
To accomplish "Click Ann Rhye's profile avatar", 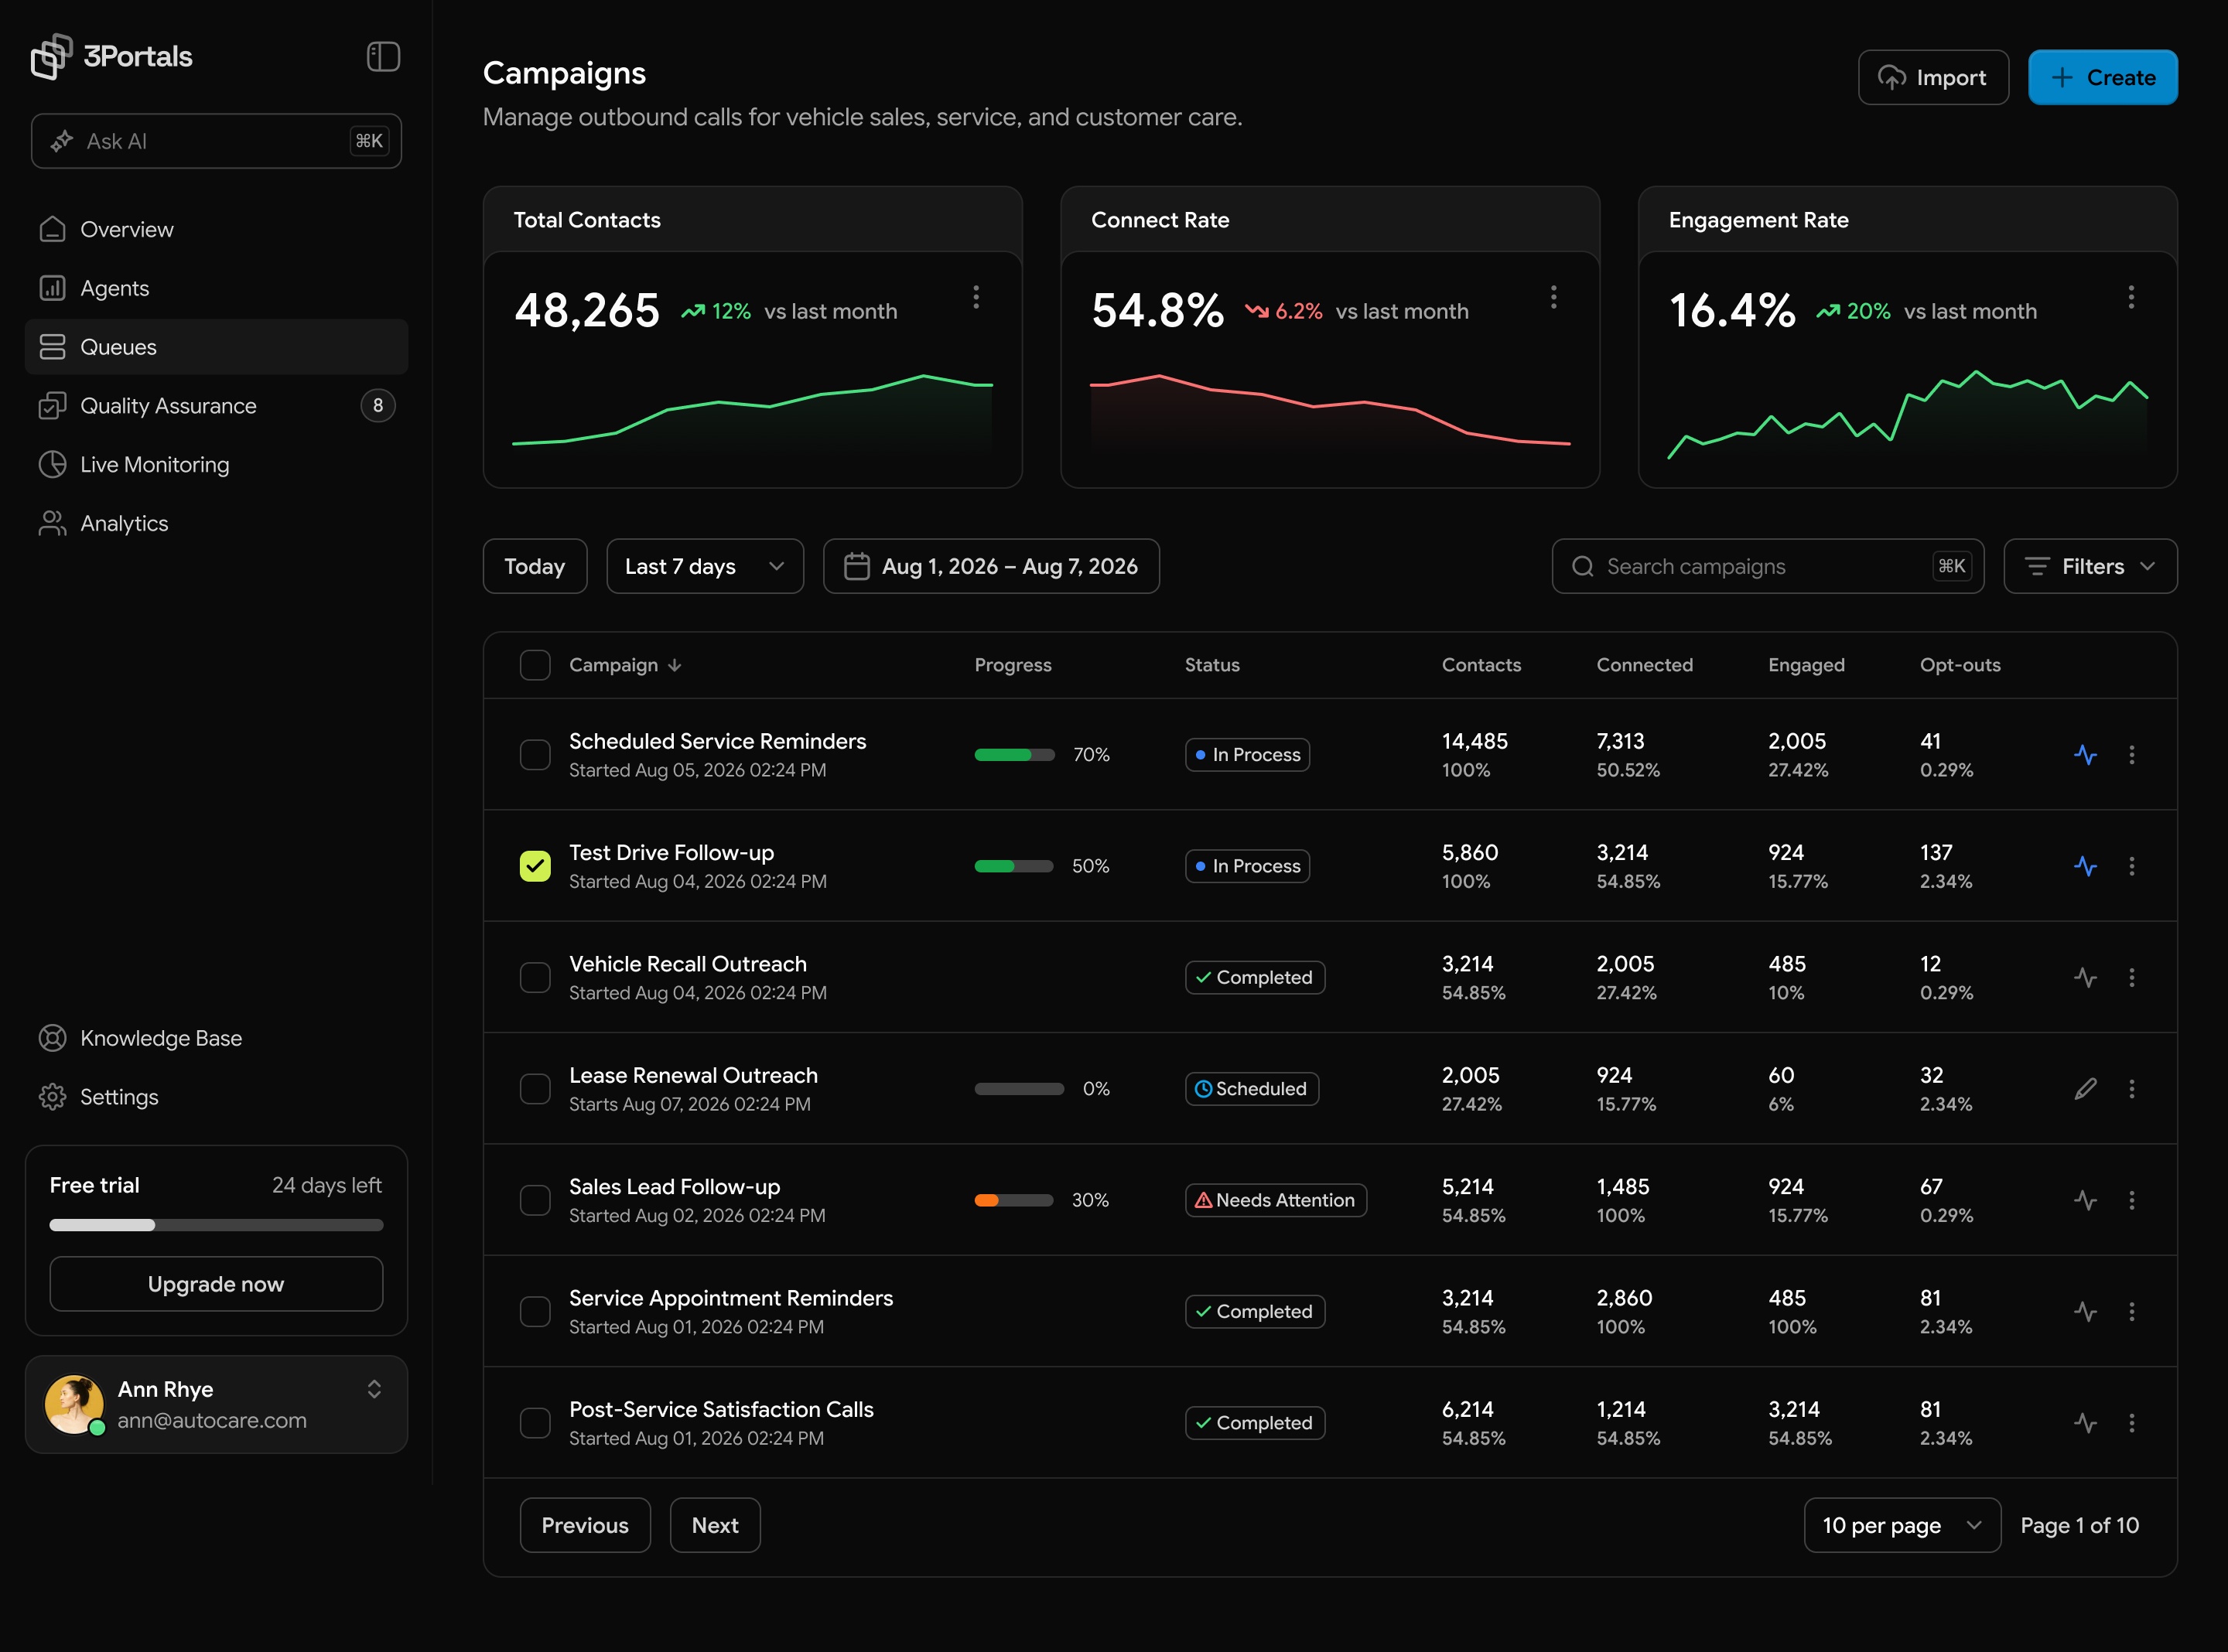I will (x=74, y=1405).
